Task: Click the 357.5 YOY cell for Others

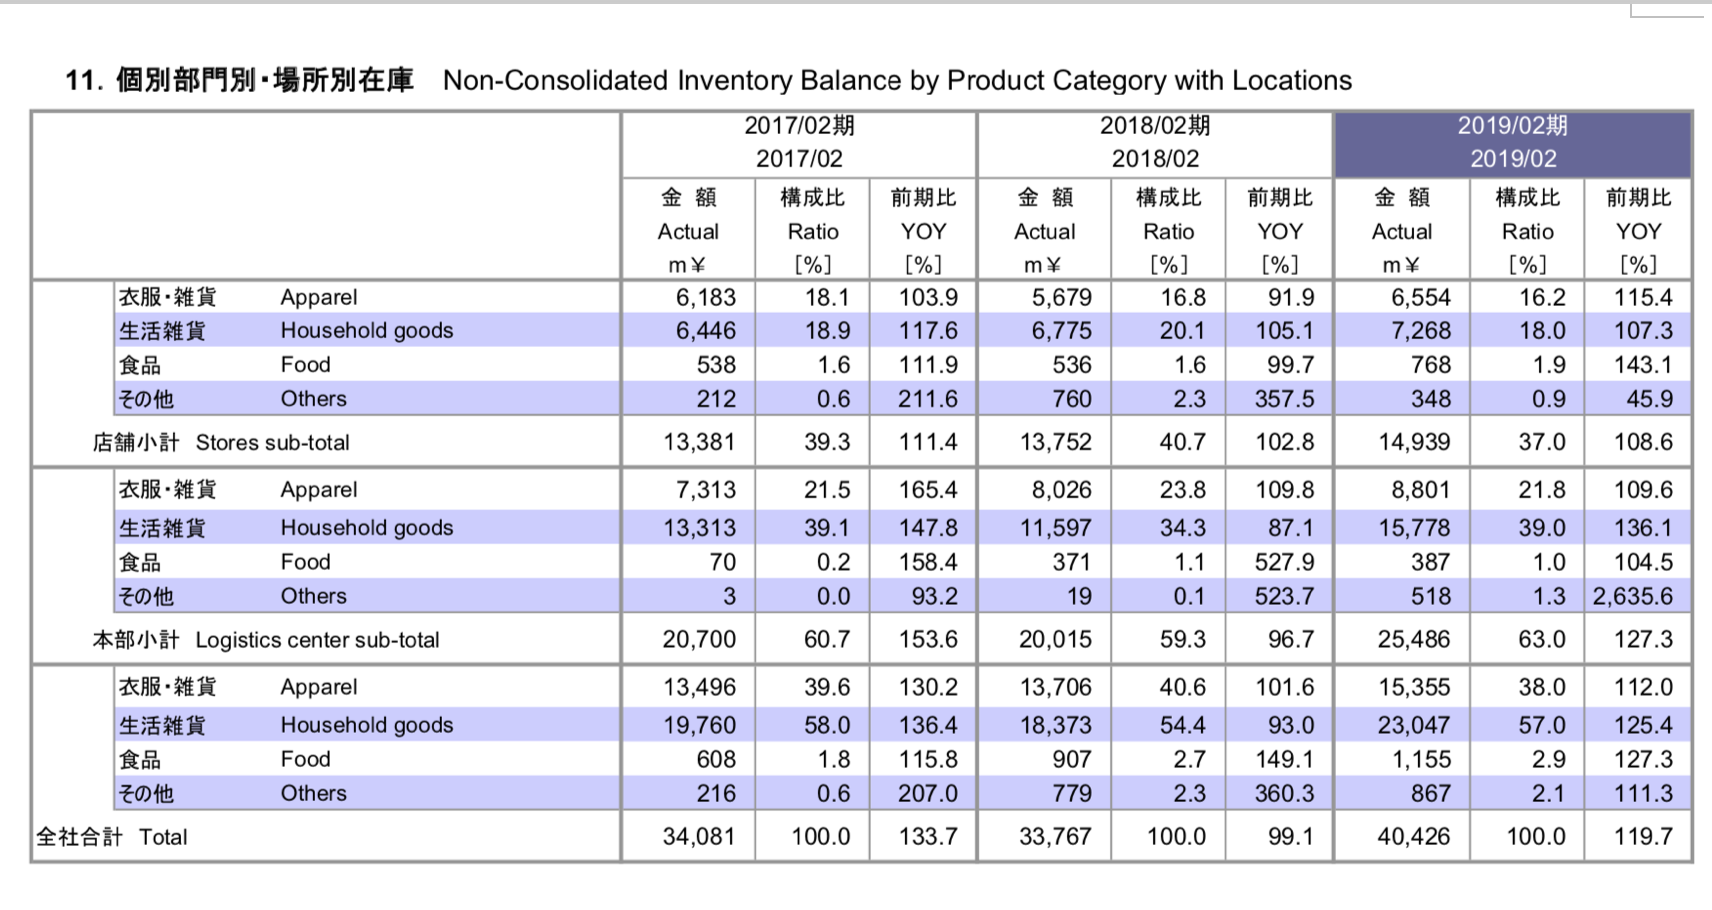Action: (x=1284, y=398)
